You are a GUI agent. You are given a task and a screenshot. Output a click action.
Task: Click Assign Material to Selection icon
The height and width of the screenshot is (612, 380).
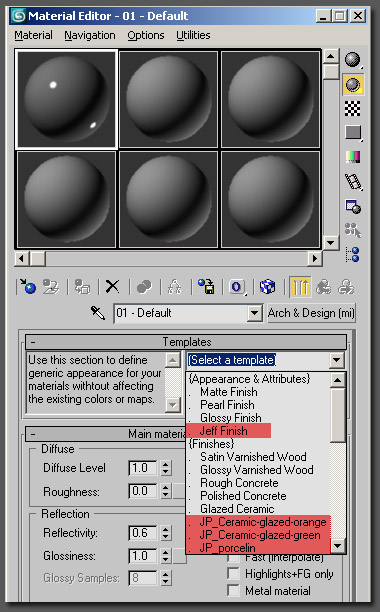tap(82, 287)
